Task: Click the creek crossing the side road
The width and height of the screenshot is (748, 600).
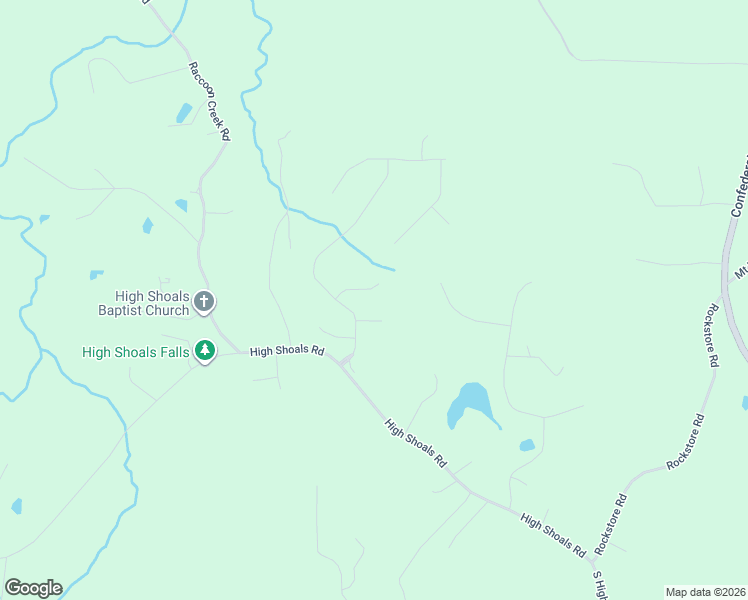Action: click(x=341, y=235)
